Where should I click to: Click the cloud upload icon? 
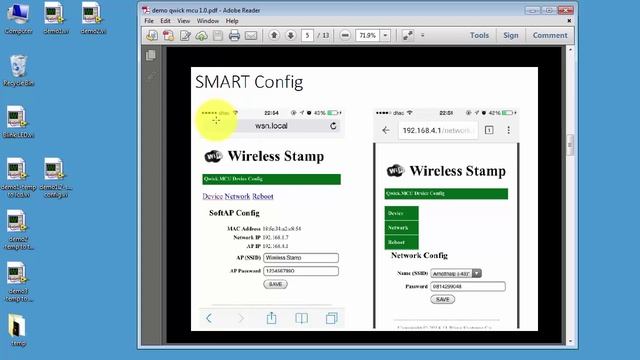coord(201,36)
